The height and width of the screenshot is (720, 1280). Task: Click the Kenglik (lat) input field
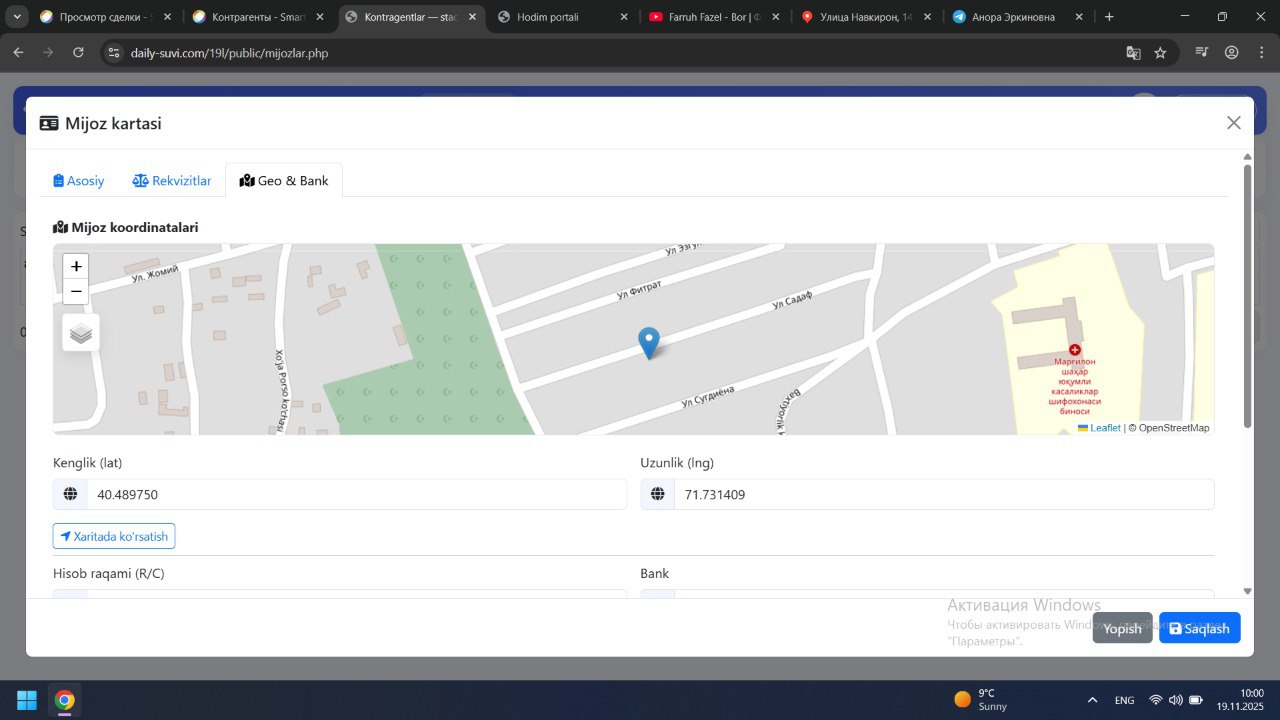pos(355,494)
